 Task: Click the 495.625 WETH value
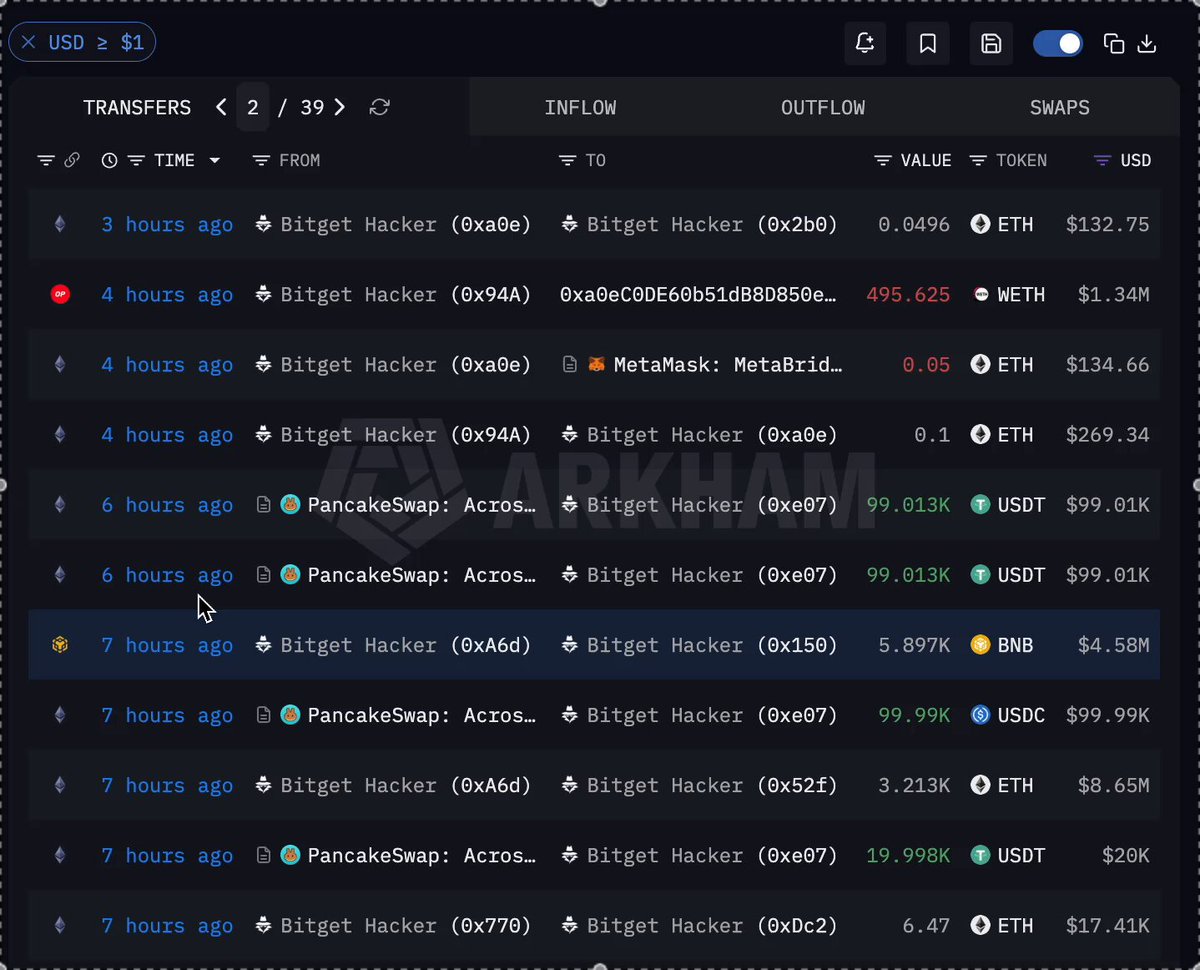[908, 294]
